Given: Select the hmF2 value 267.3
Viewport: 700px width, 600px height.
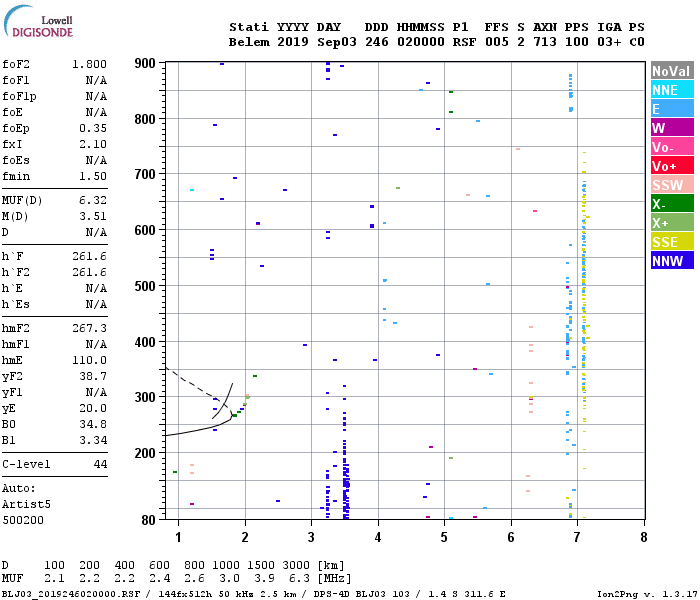Looking at the screenshot, I should click(x=89, y=328).
